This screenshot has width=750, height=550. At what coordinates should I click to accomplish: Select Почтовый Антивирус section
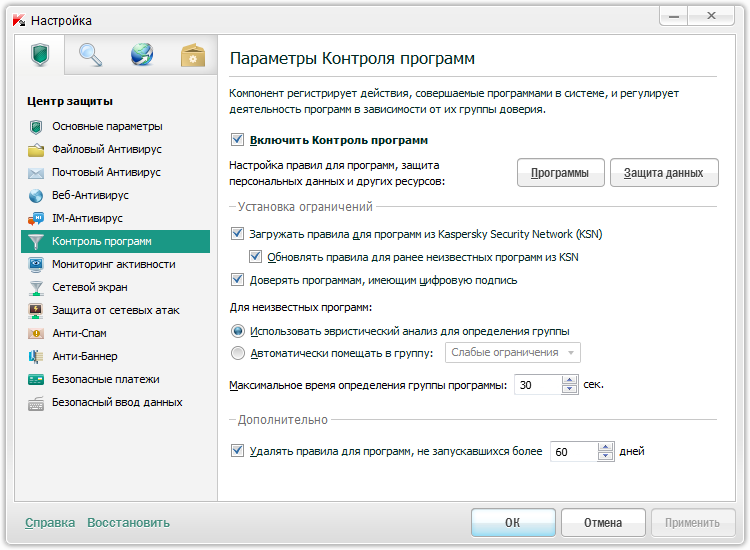point(106,173)
